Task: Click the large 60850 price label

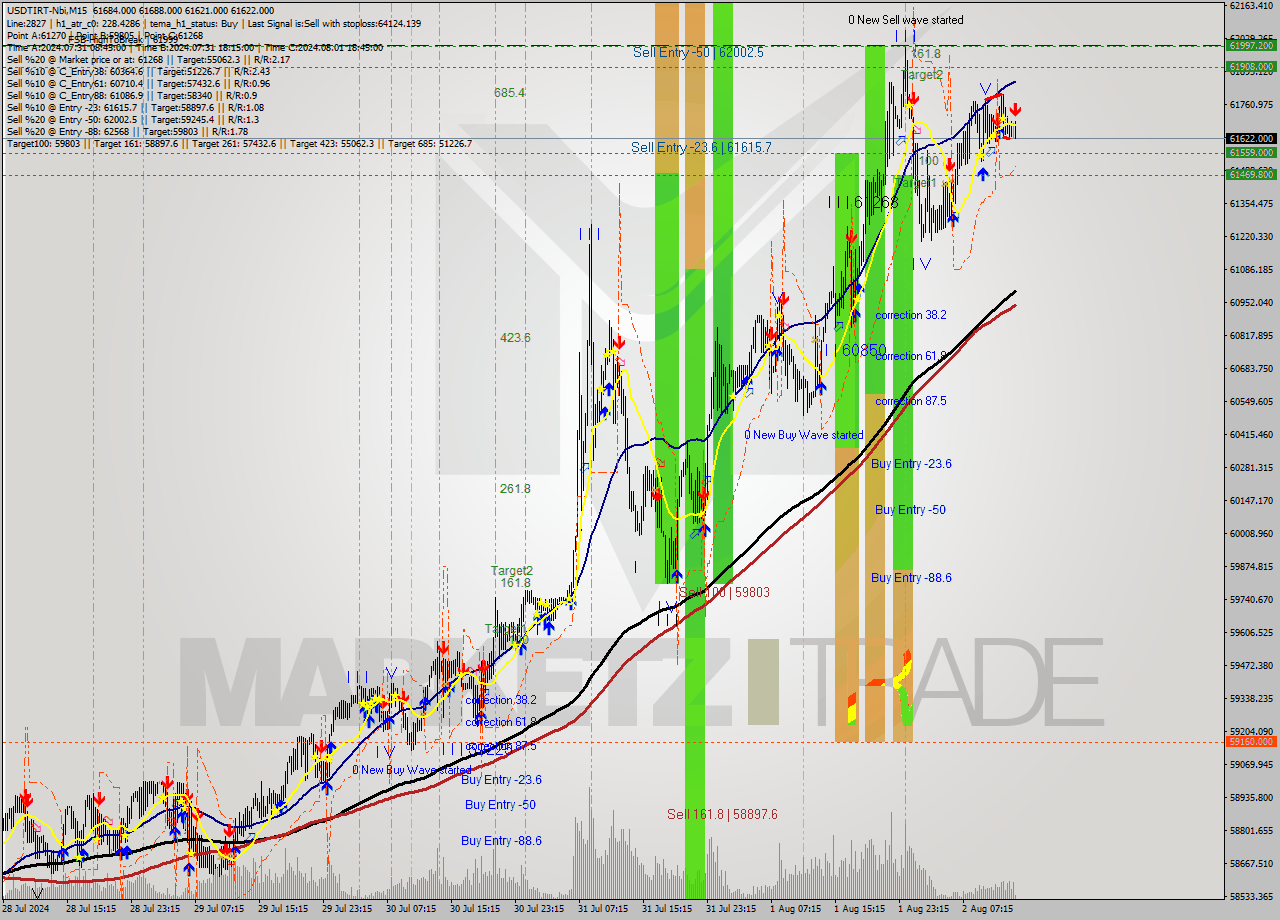Action: (864, 350)
